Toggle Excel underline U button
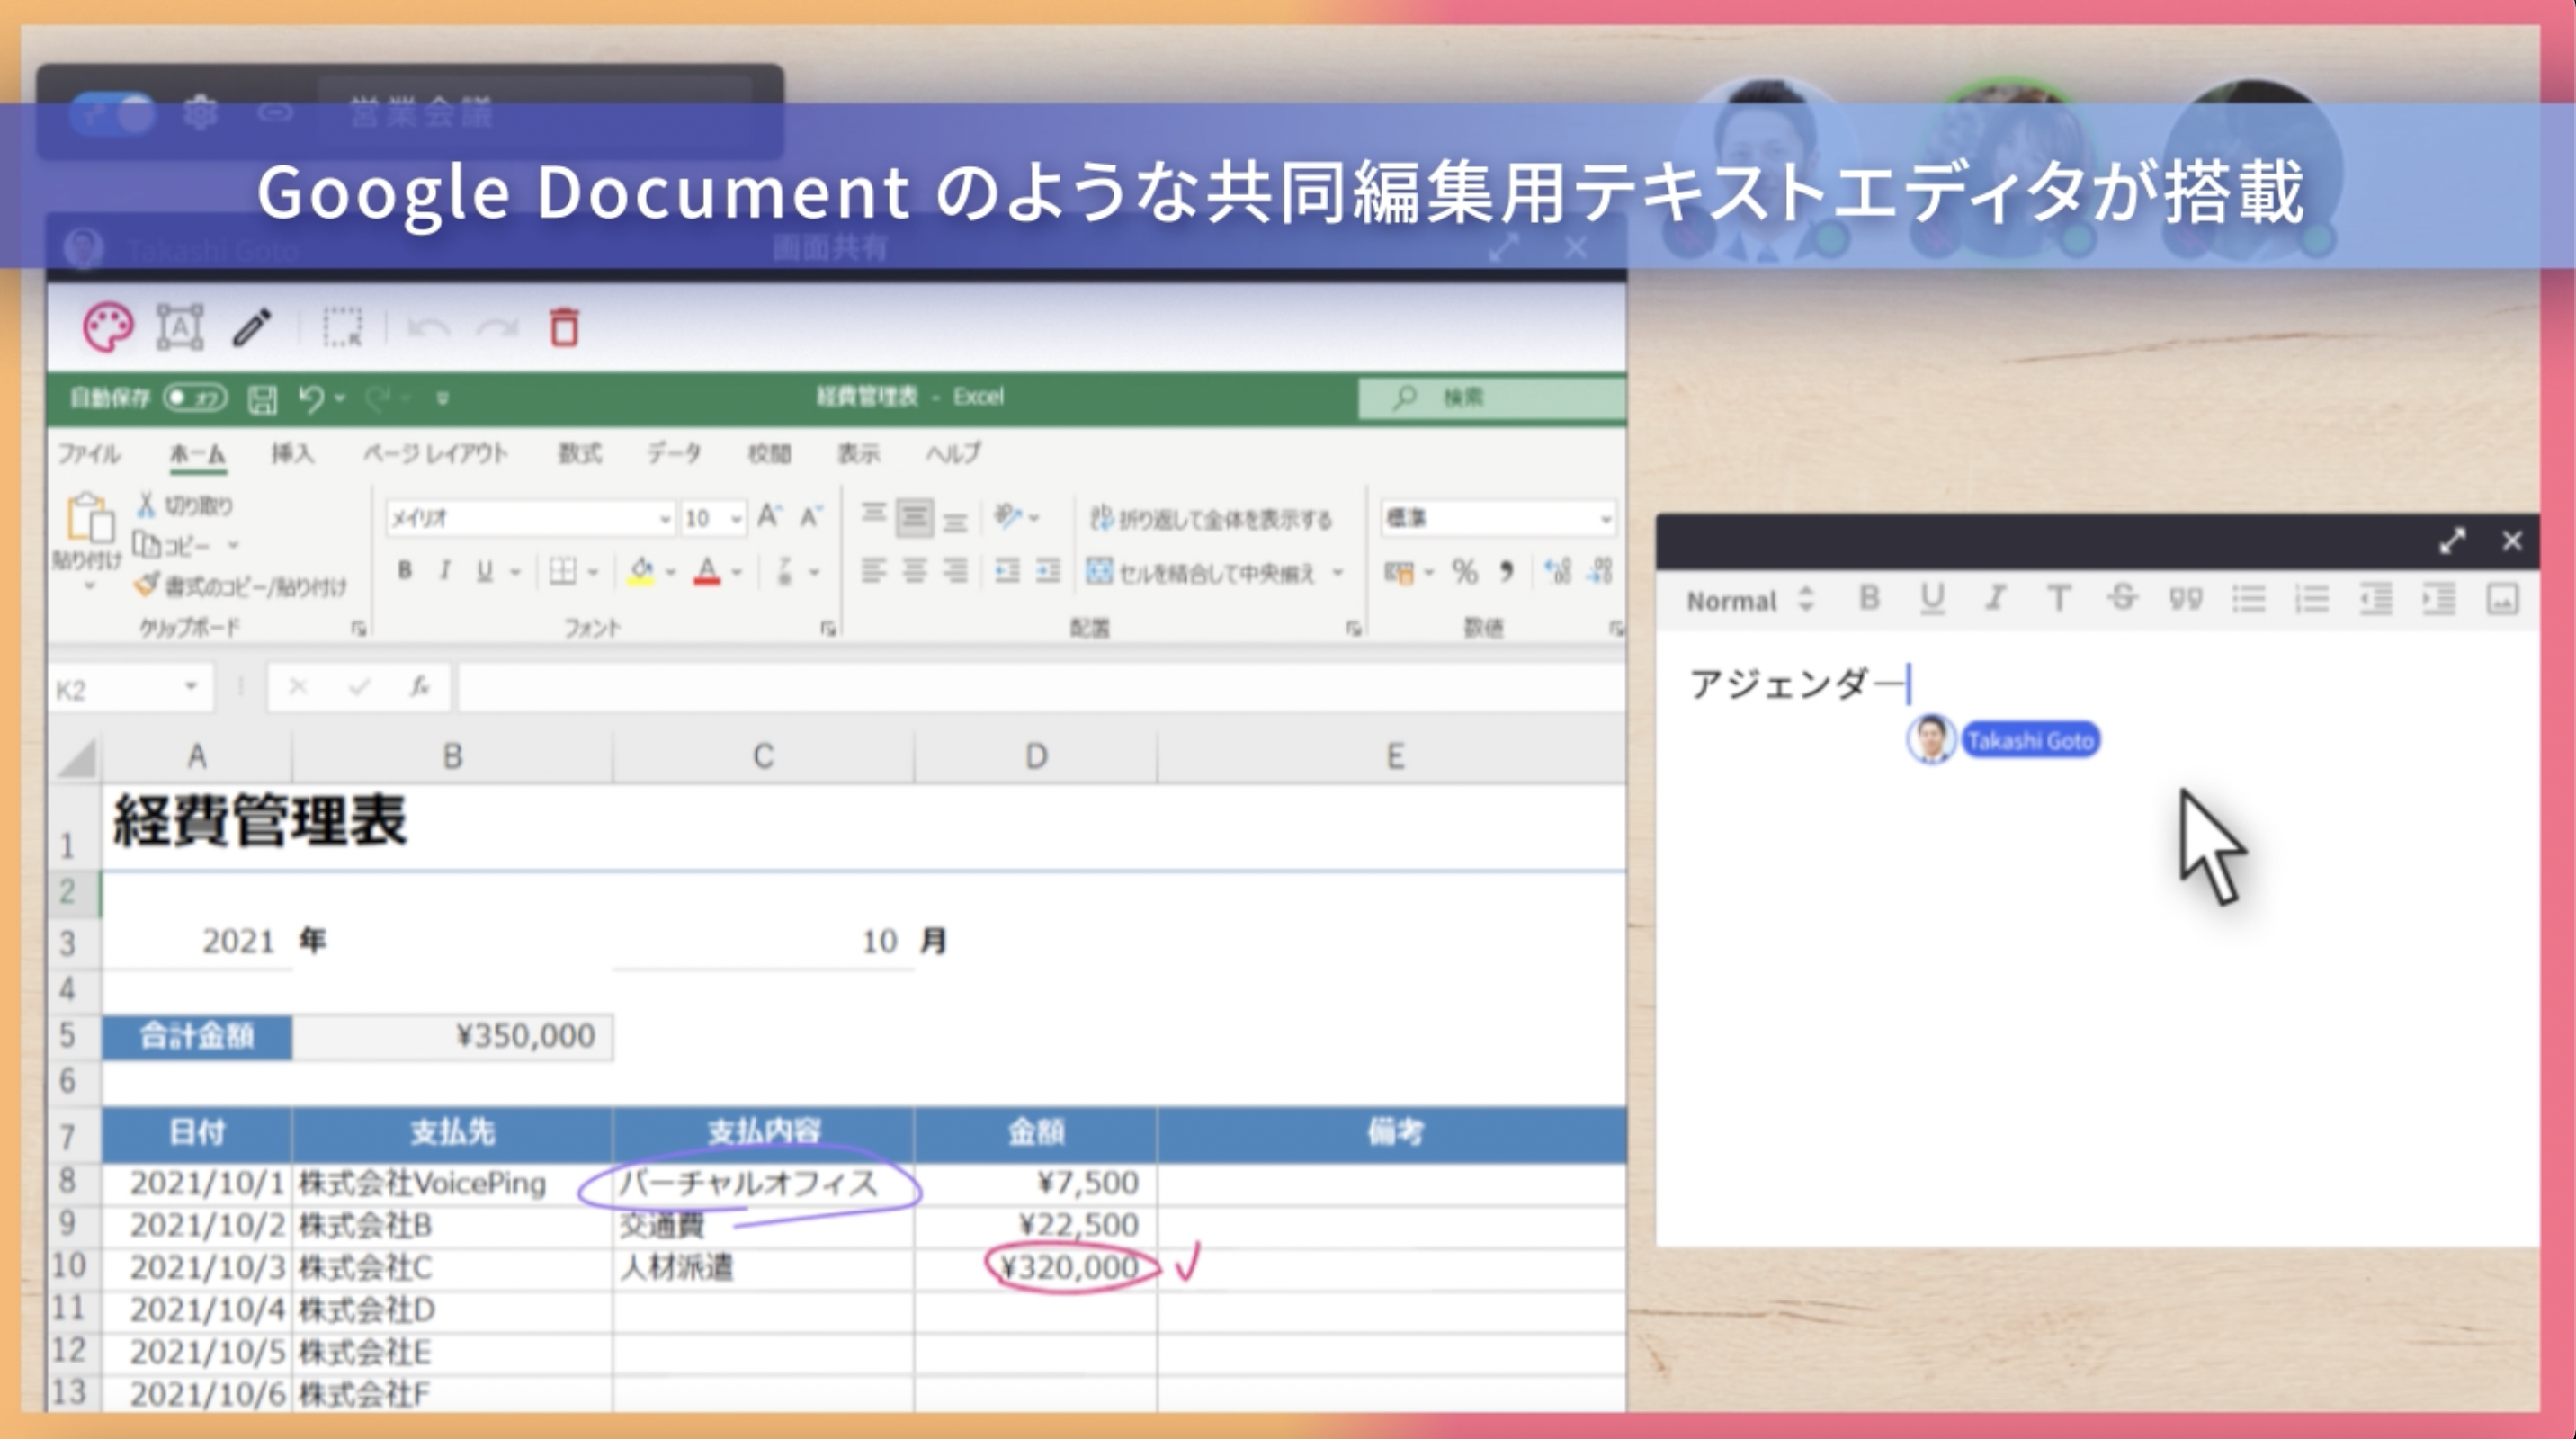 (485, 571)
